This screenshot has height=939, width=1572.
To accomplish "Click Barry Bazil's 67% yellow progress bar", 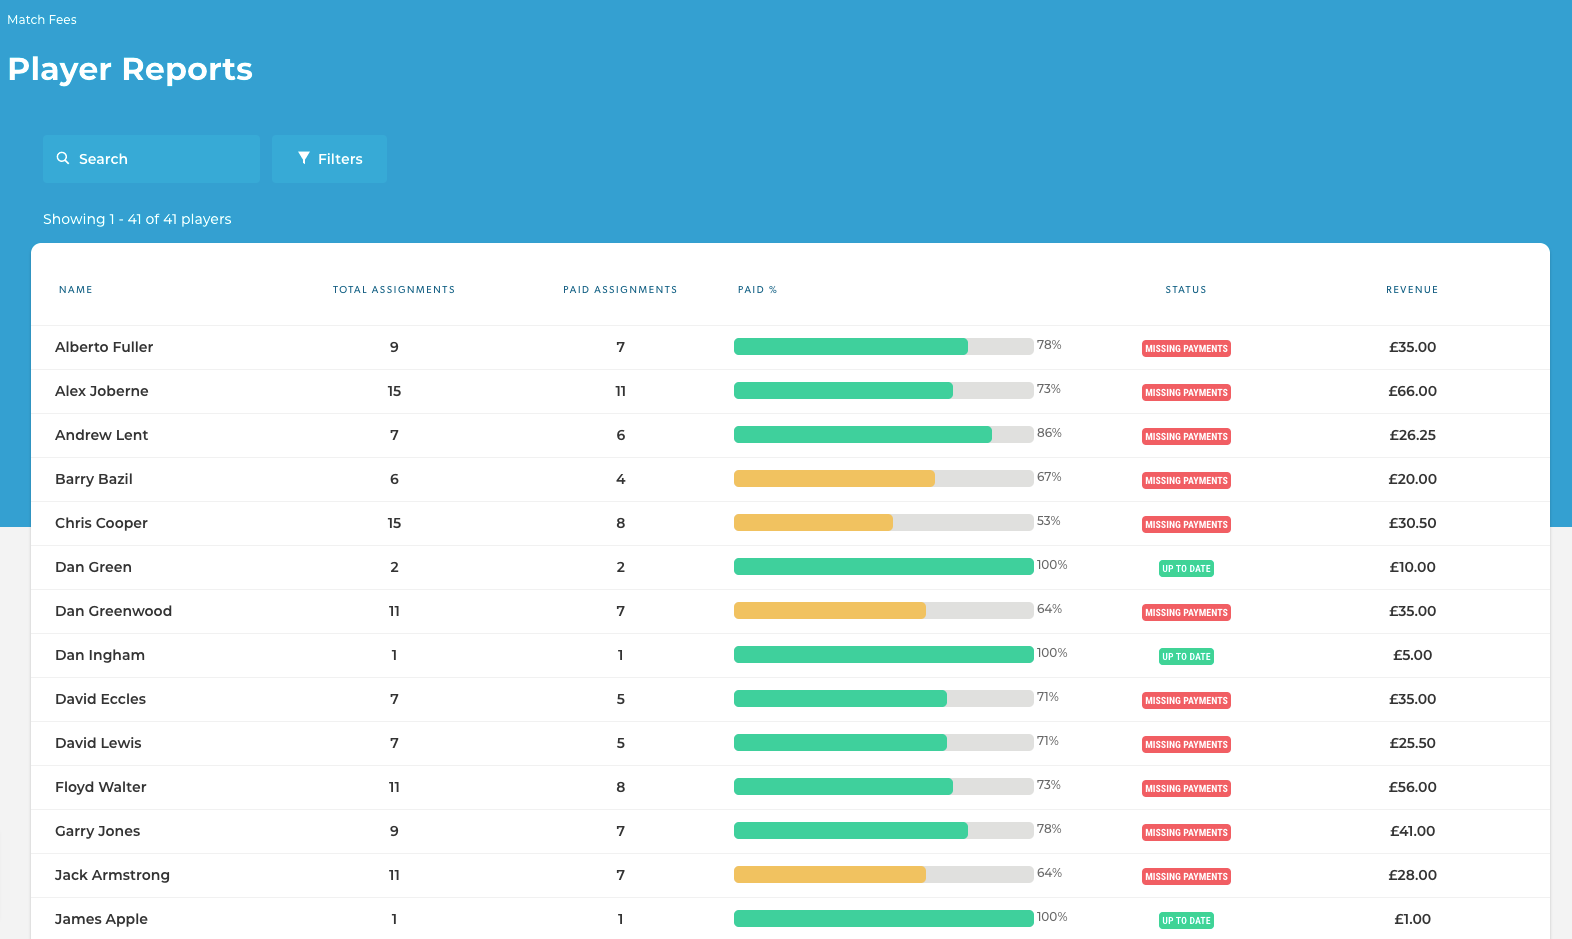I will 884,479.
